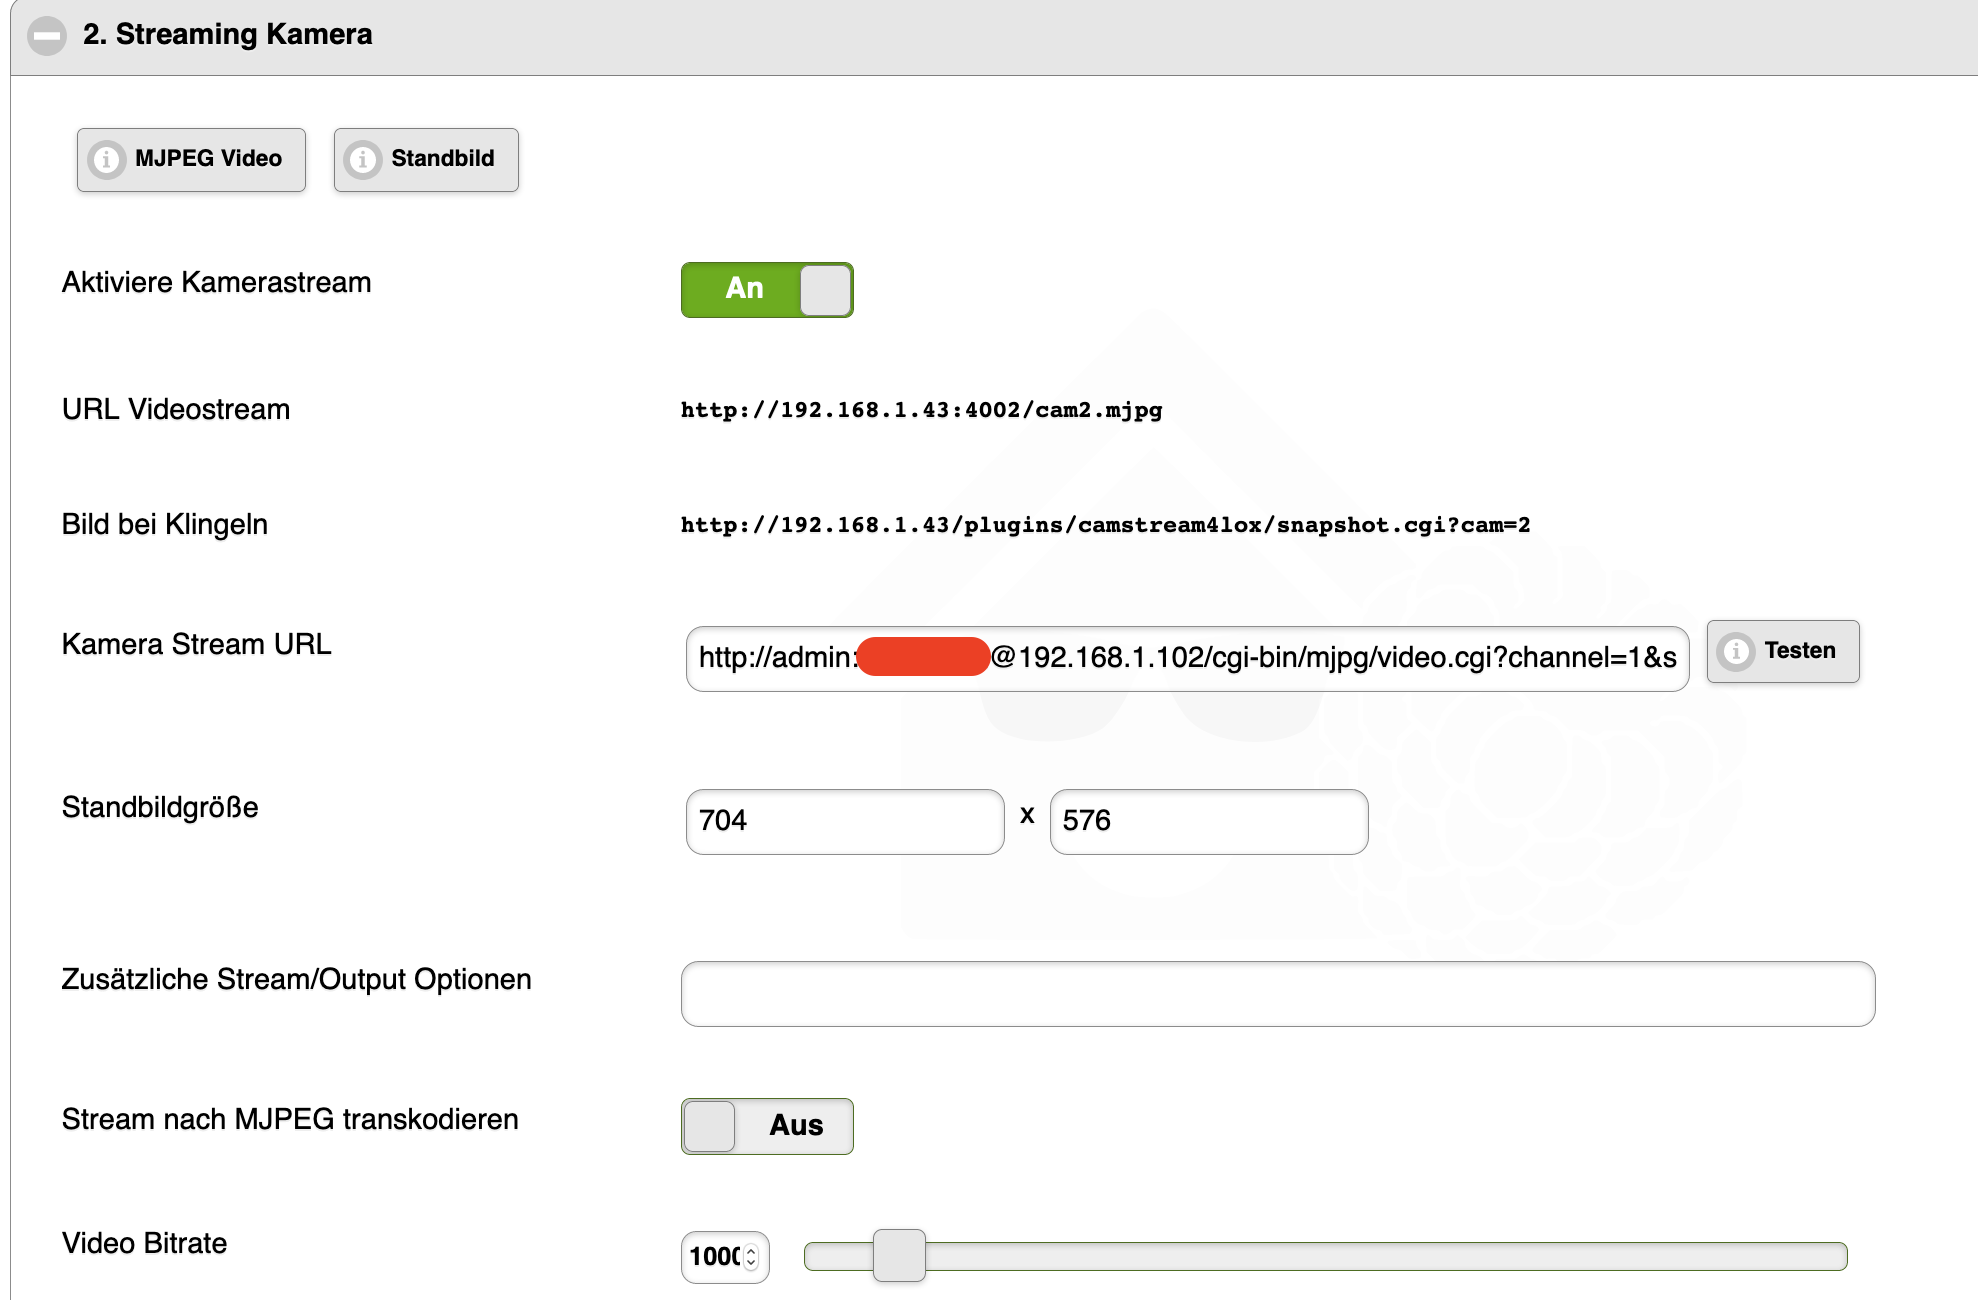
Task: Enable Stream nach MJPEG transkodieren toggle
Action: point(767,1126)
